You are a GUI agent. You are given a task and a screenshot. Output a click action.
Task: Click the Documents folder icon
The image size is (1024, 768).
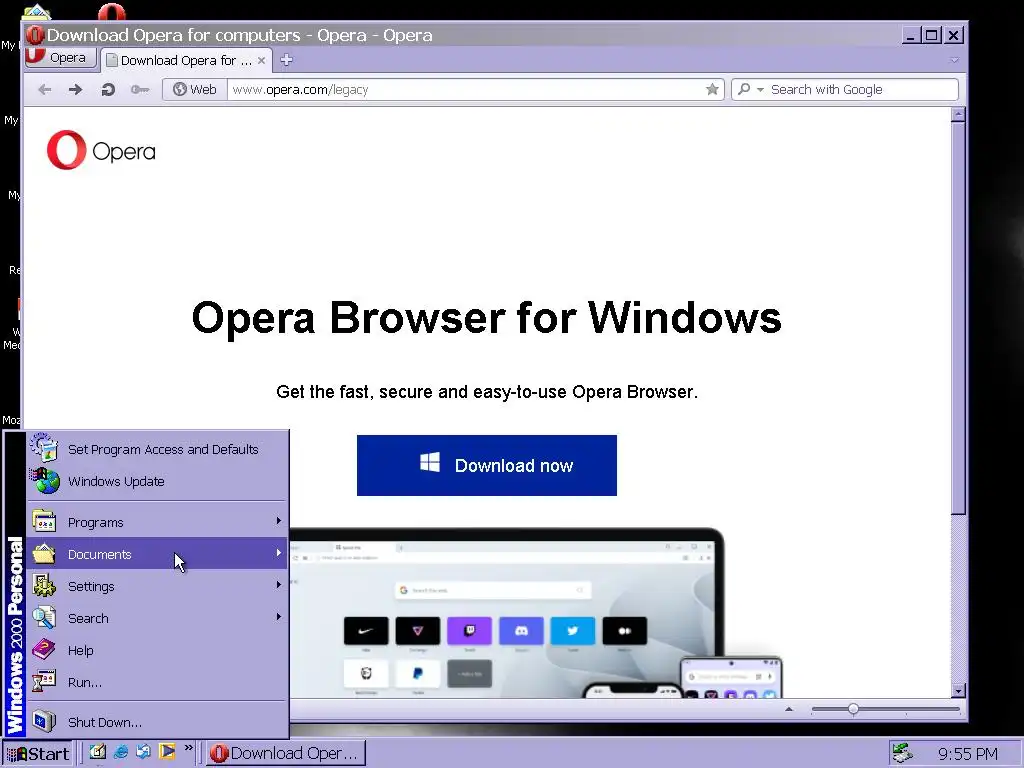click(44, 554)
